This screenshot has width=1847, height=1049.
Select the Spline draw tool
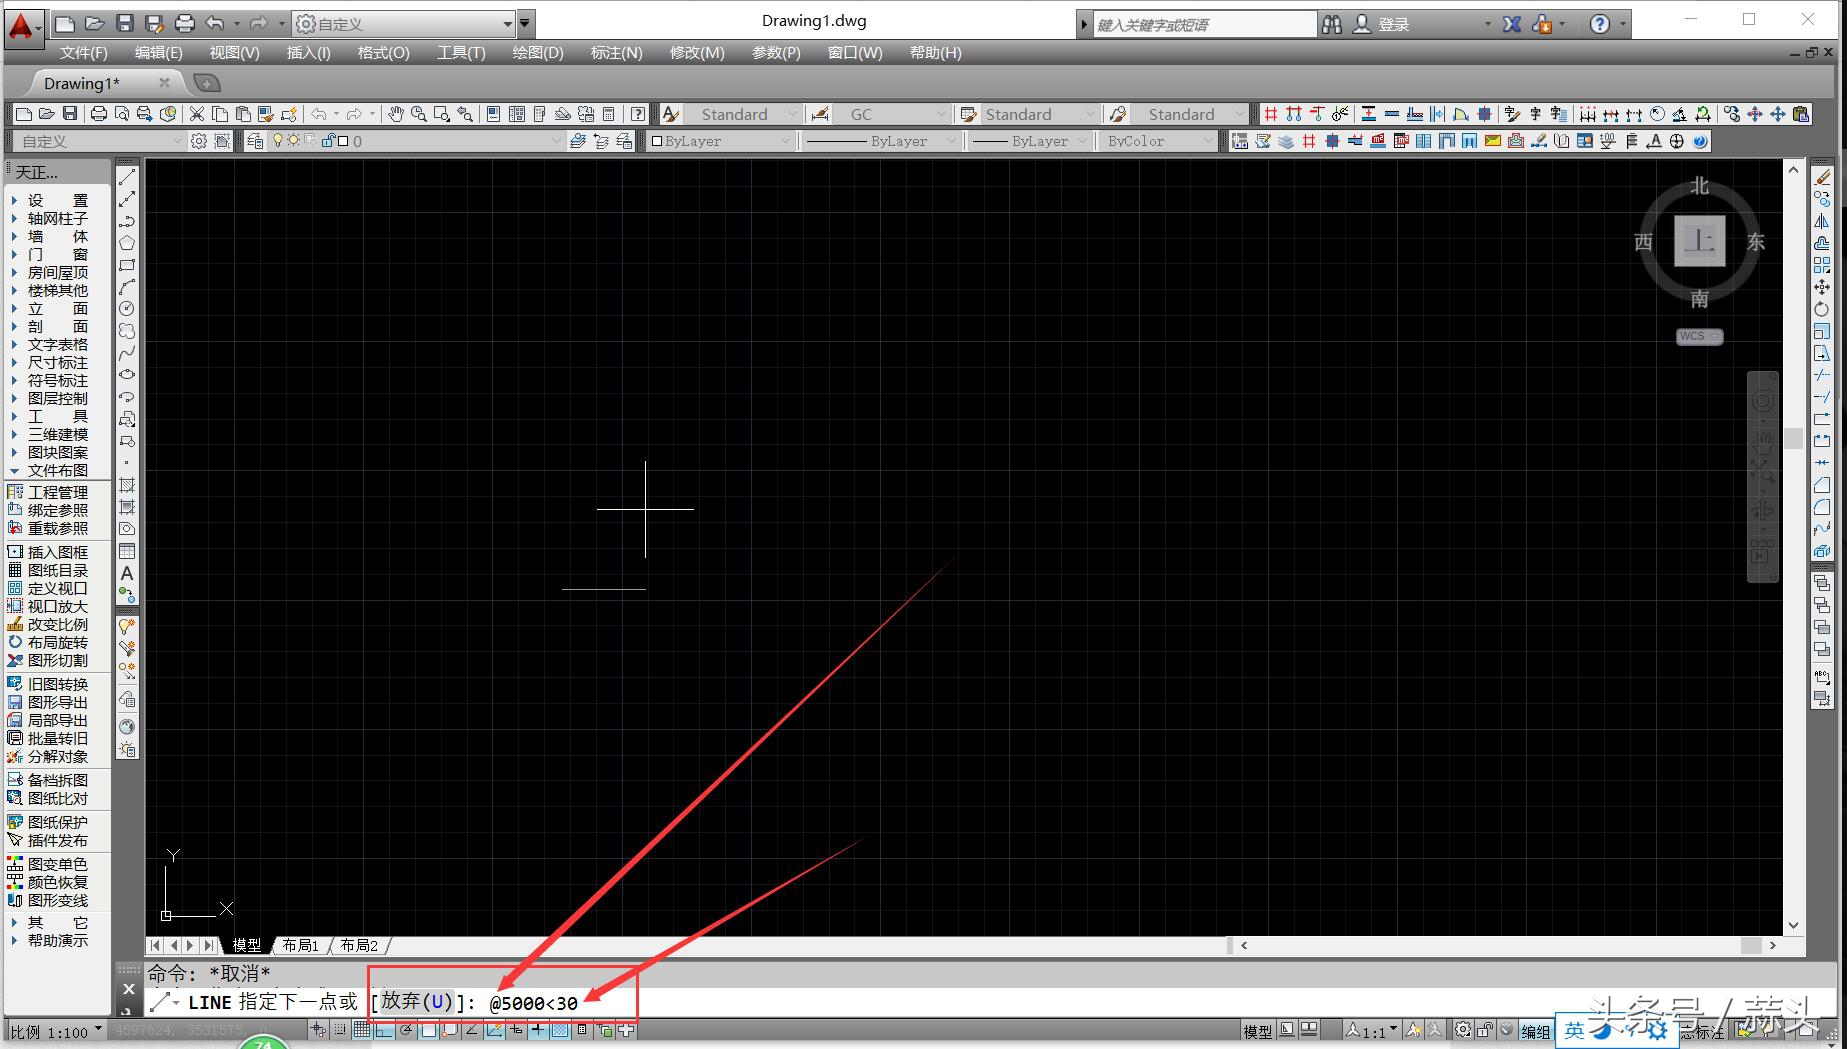[127, 353]
